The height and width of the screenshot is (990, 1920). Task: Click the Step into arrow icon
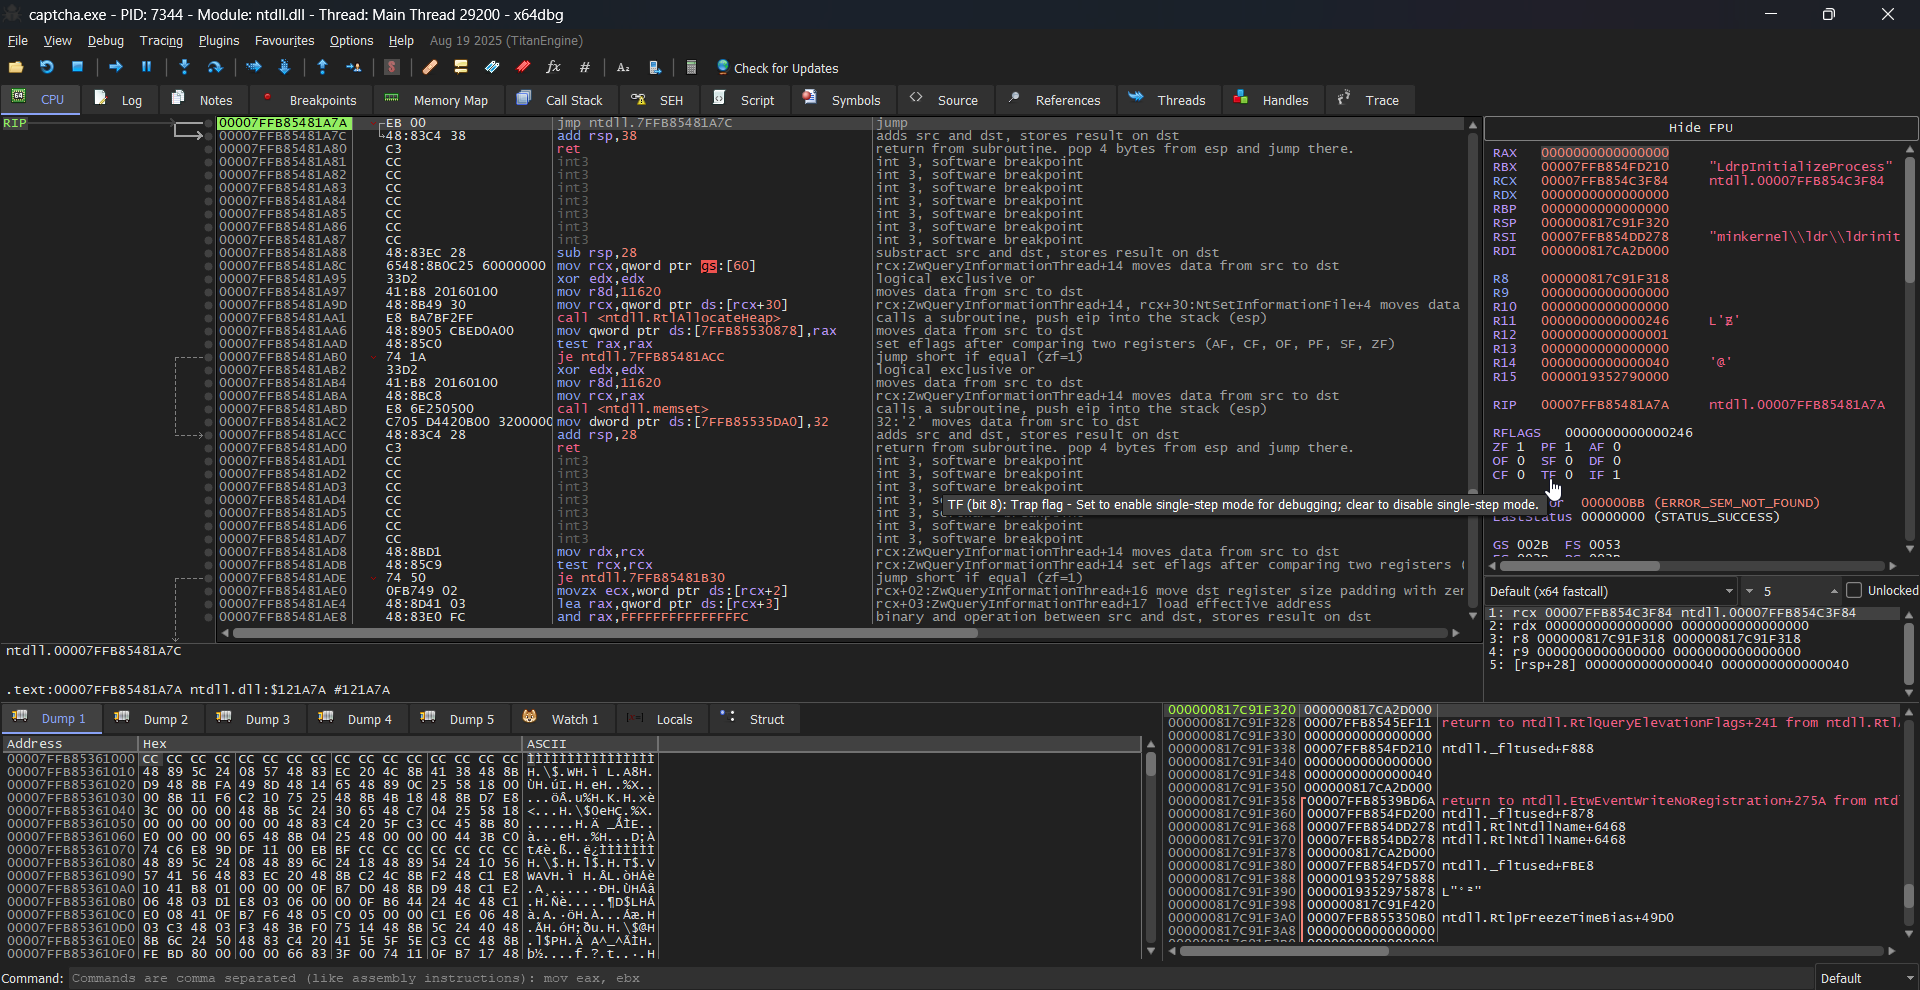point(184,67)
